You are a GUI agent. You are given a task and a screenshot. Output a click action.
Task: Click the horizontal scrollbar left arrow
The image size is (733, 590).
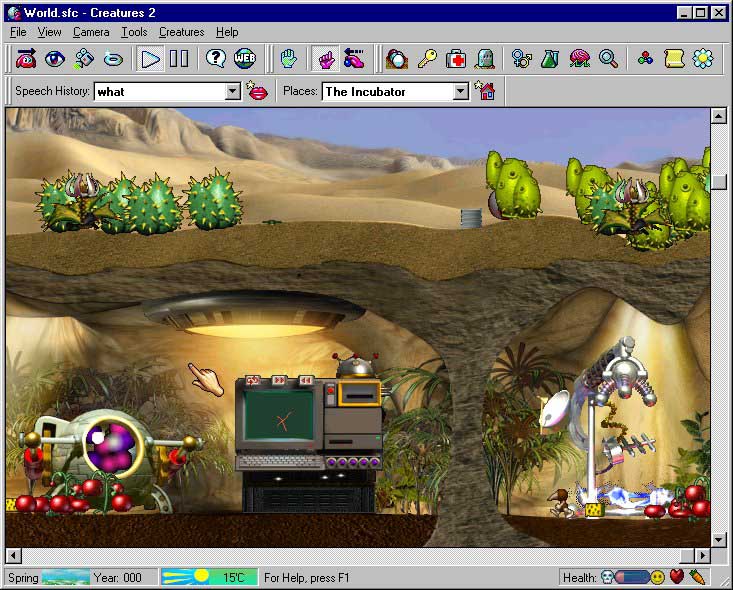(14, 555)
